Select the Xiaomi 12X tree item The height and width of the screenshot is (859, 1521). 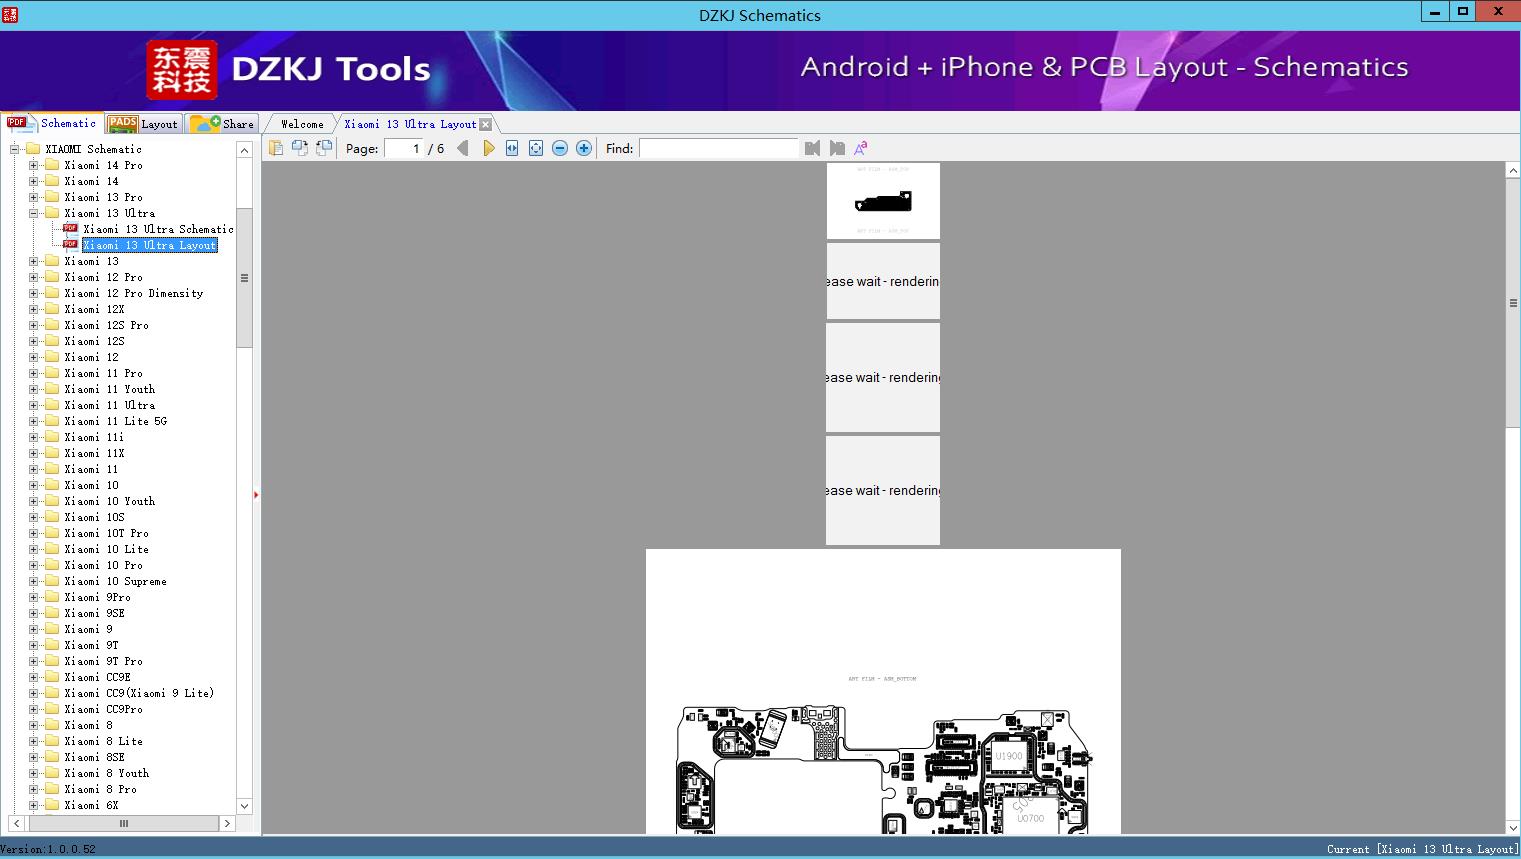coord(95,309)
